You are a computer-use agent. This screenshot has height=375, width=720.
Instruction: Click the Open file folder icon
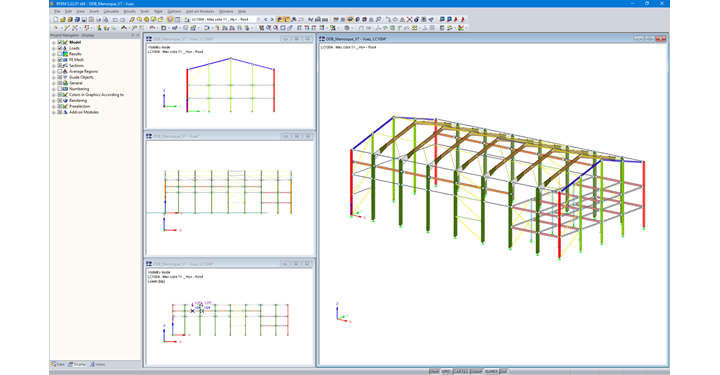pyautogui.click(x=63, y=20)
